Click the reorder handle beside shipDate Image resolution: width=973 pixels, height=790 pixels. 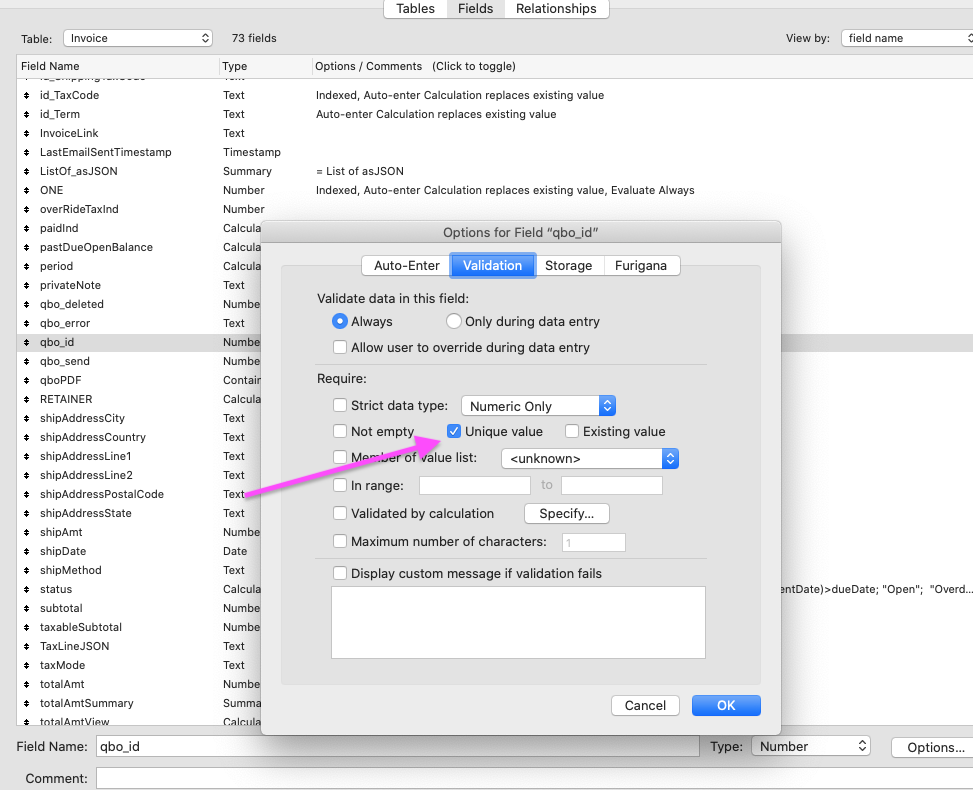pos(27,552)
